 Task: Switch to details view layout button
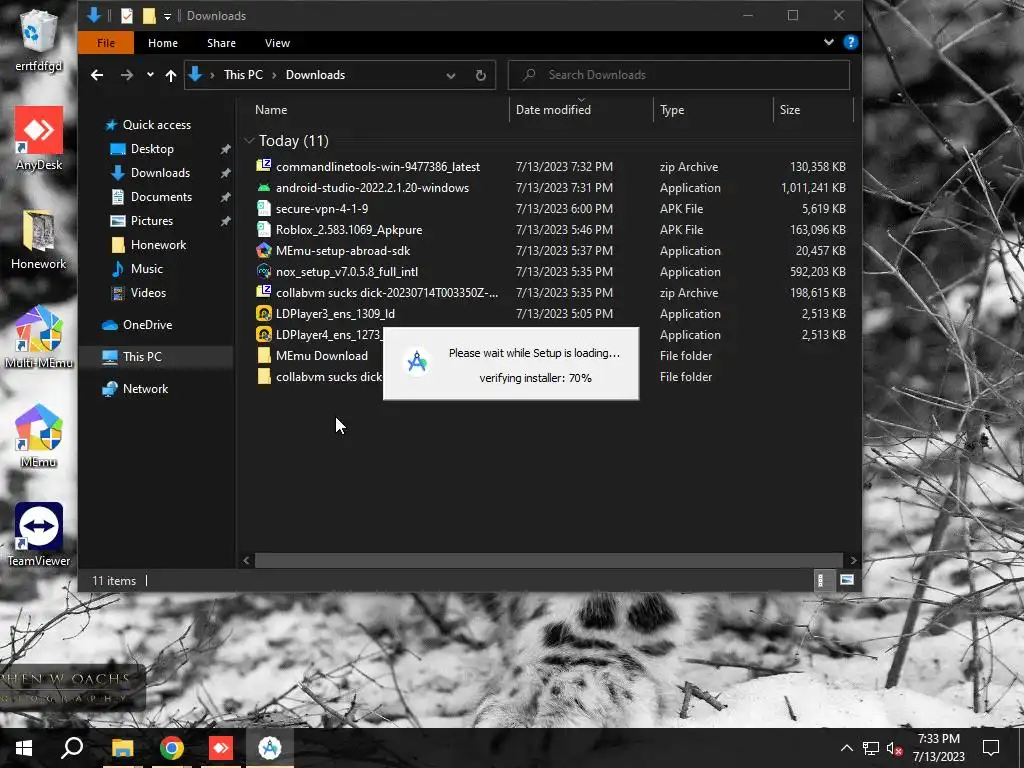click(x=822, y=580)
